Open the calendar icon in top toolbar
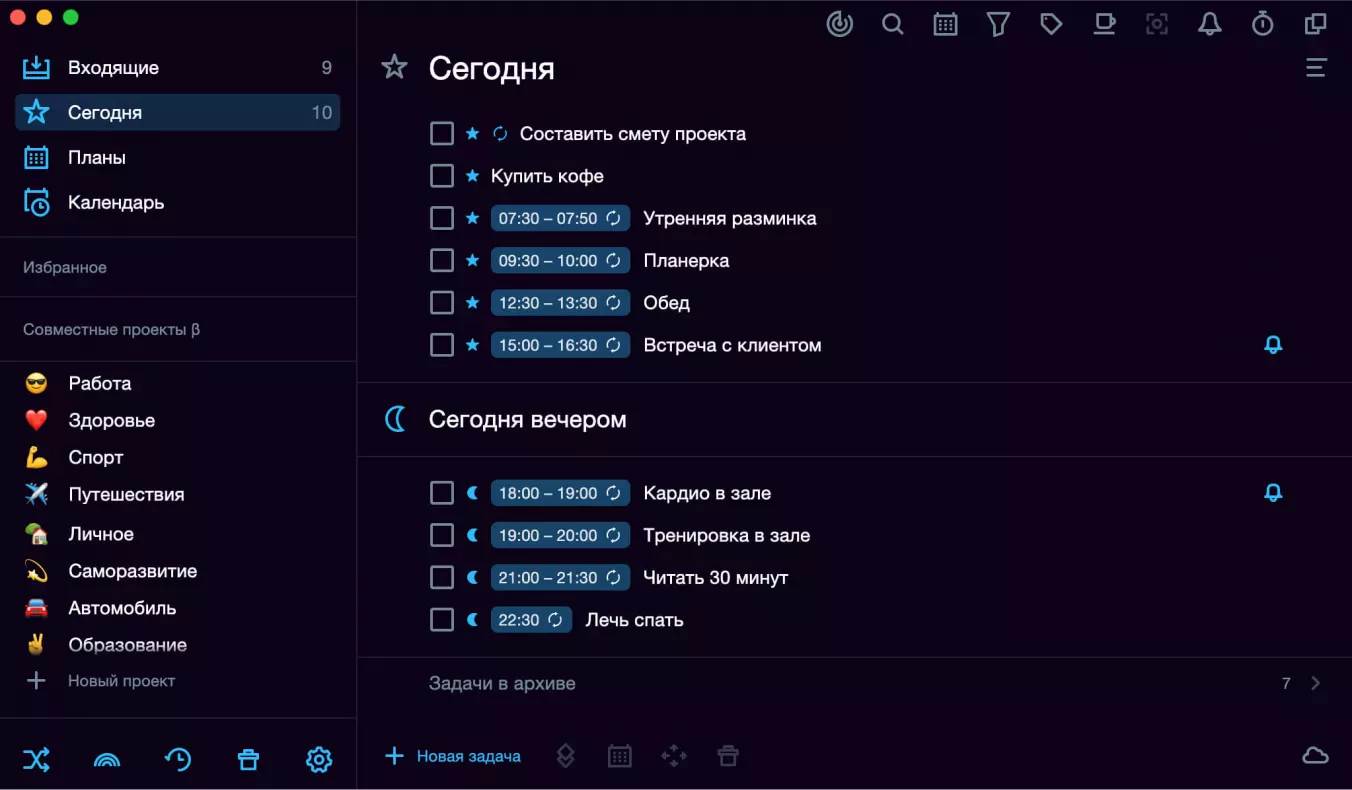Image resolution: width=1352 pixels, height=790 pixels. coord(945,24)
